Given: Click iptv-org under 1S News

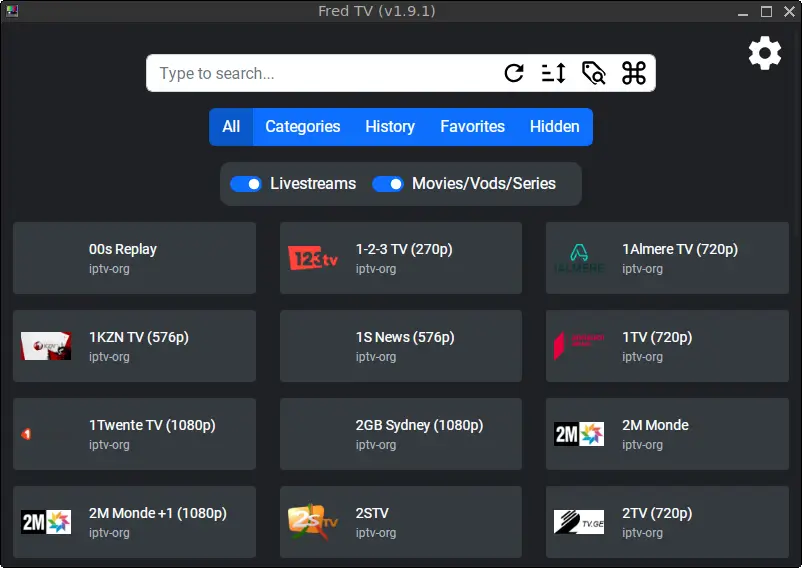Looking at the screenshot, I should click(376, 356).
